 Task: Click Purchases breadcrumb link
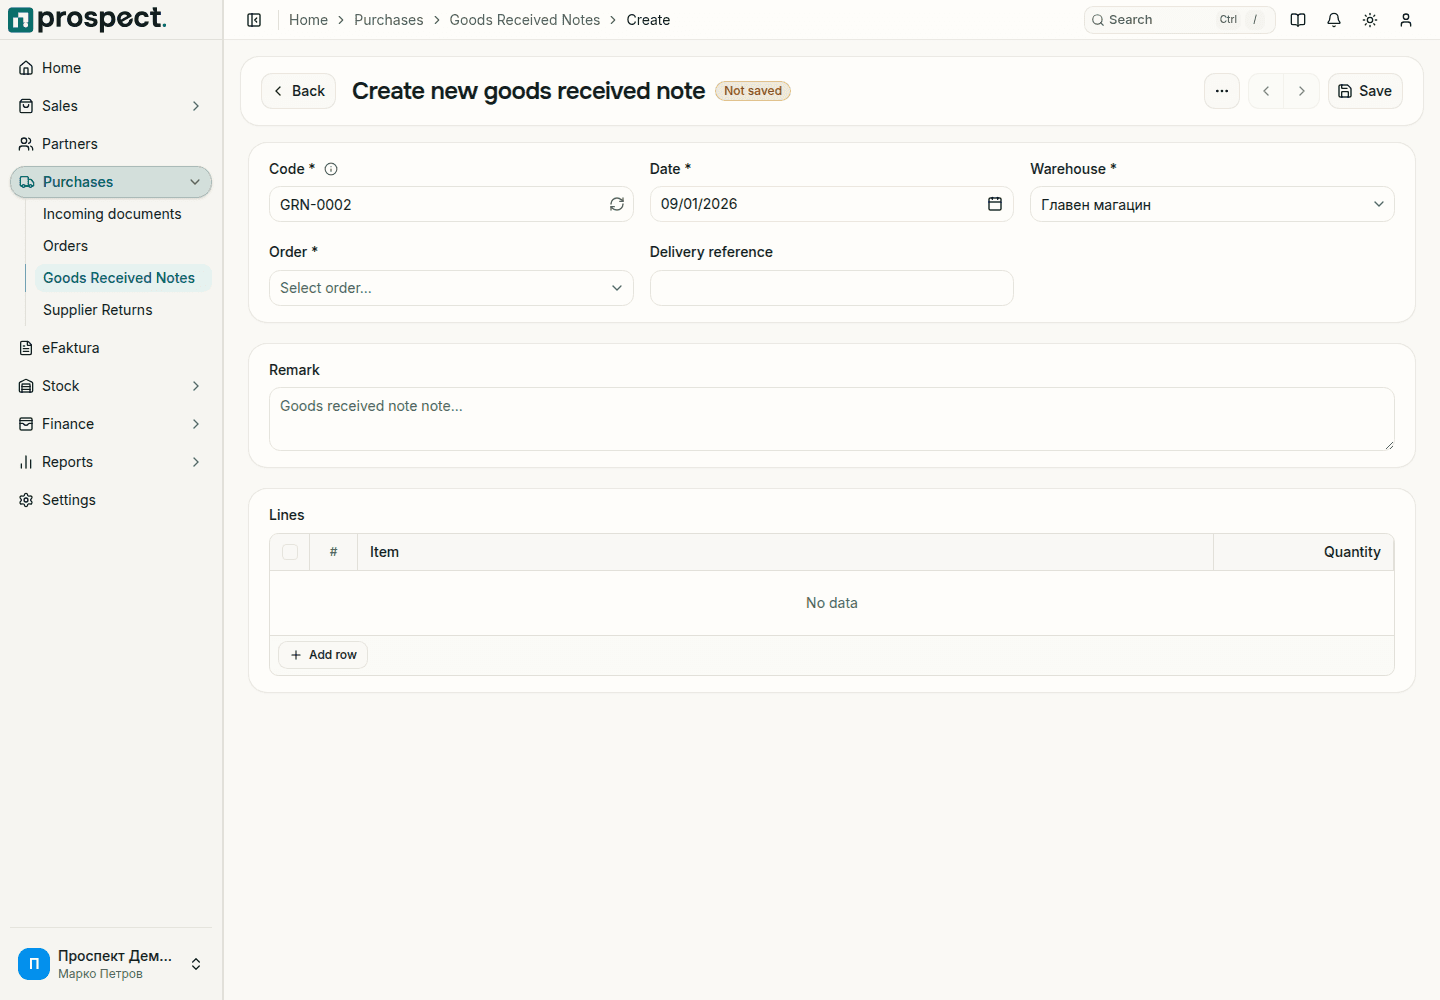click(389, 20)
